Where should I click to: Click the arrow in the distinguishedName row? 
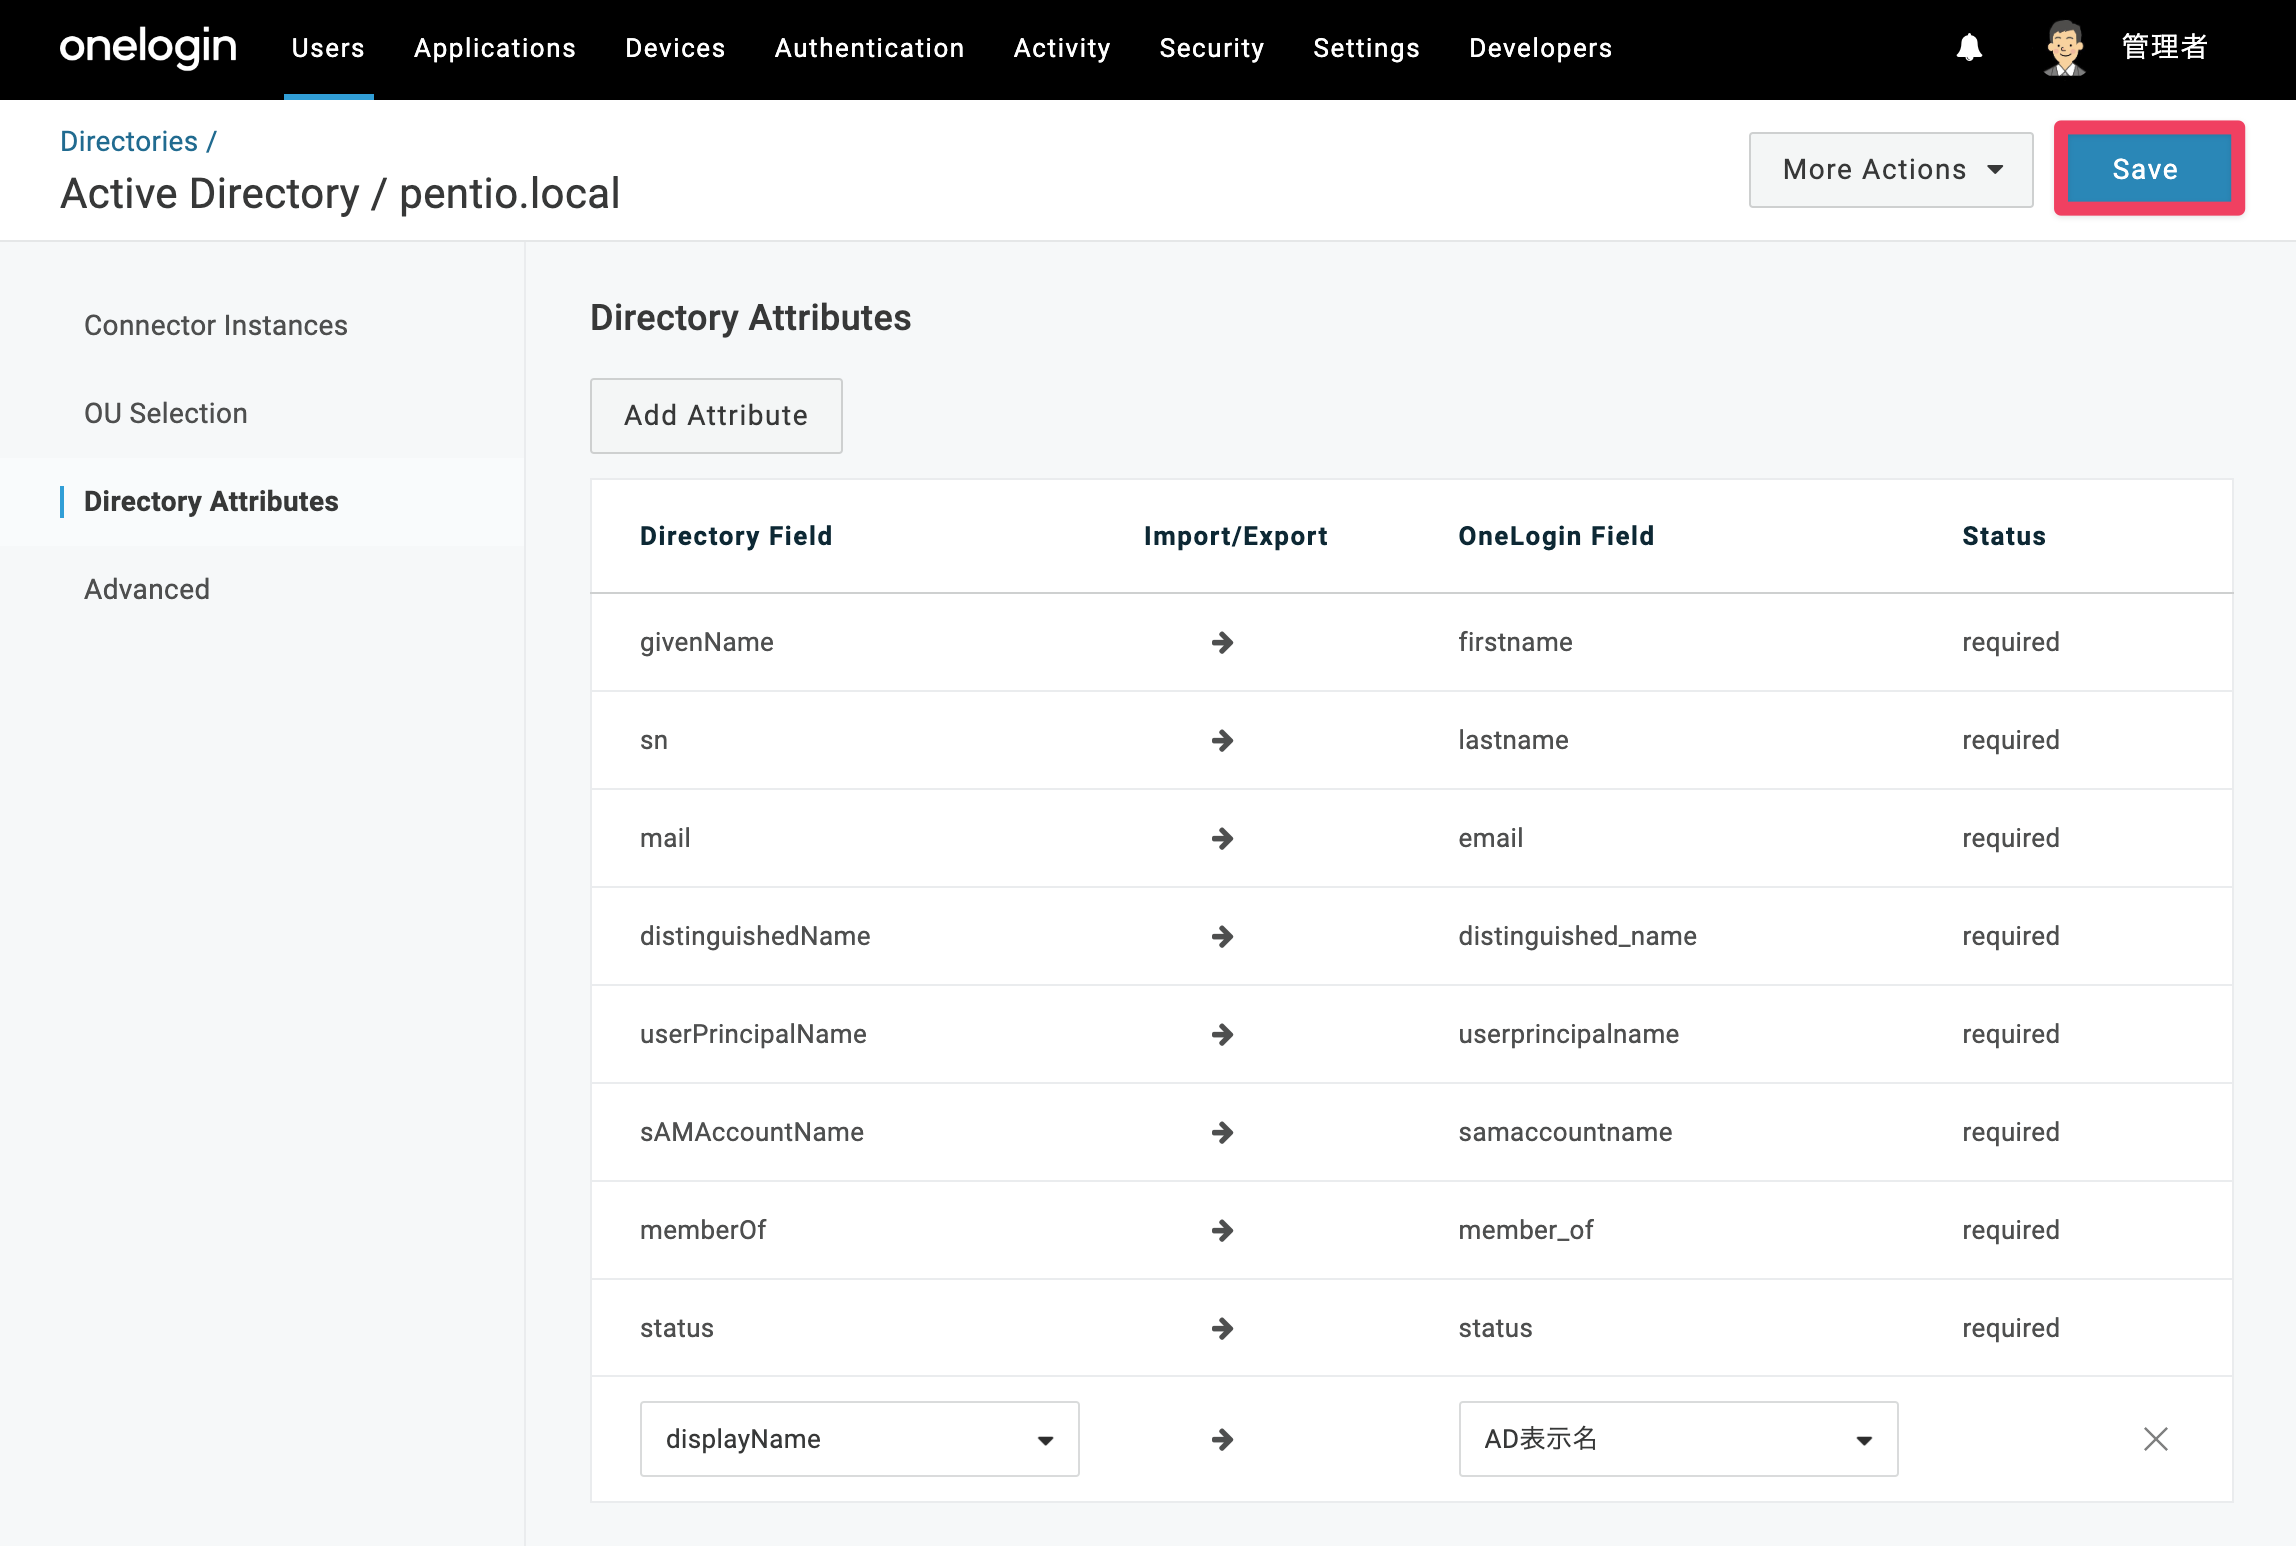1222,936
